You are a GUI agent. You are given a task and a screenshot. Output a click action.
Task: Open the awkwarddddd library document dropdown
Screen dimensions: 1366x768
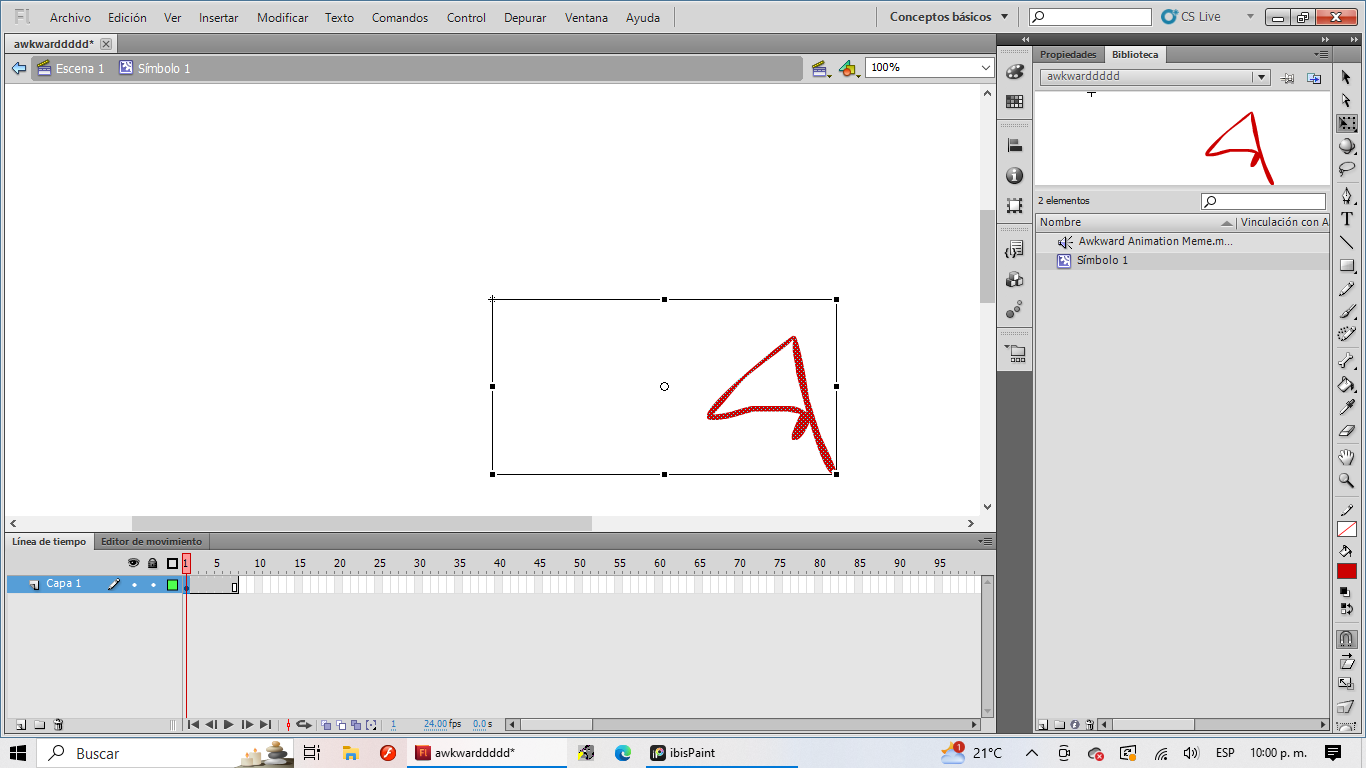1261,77
